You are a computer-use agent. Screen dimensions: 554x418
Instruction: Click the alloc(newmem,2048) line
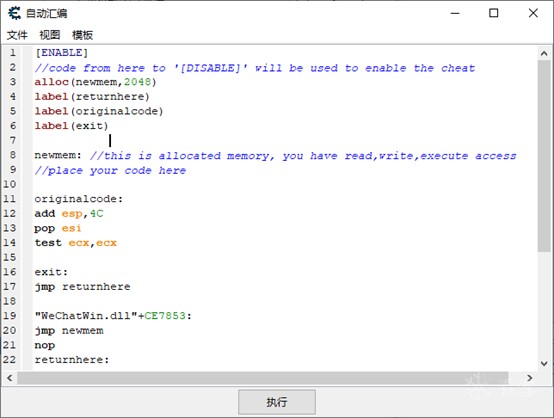pyautogui.click(x=95, y=82)
